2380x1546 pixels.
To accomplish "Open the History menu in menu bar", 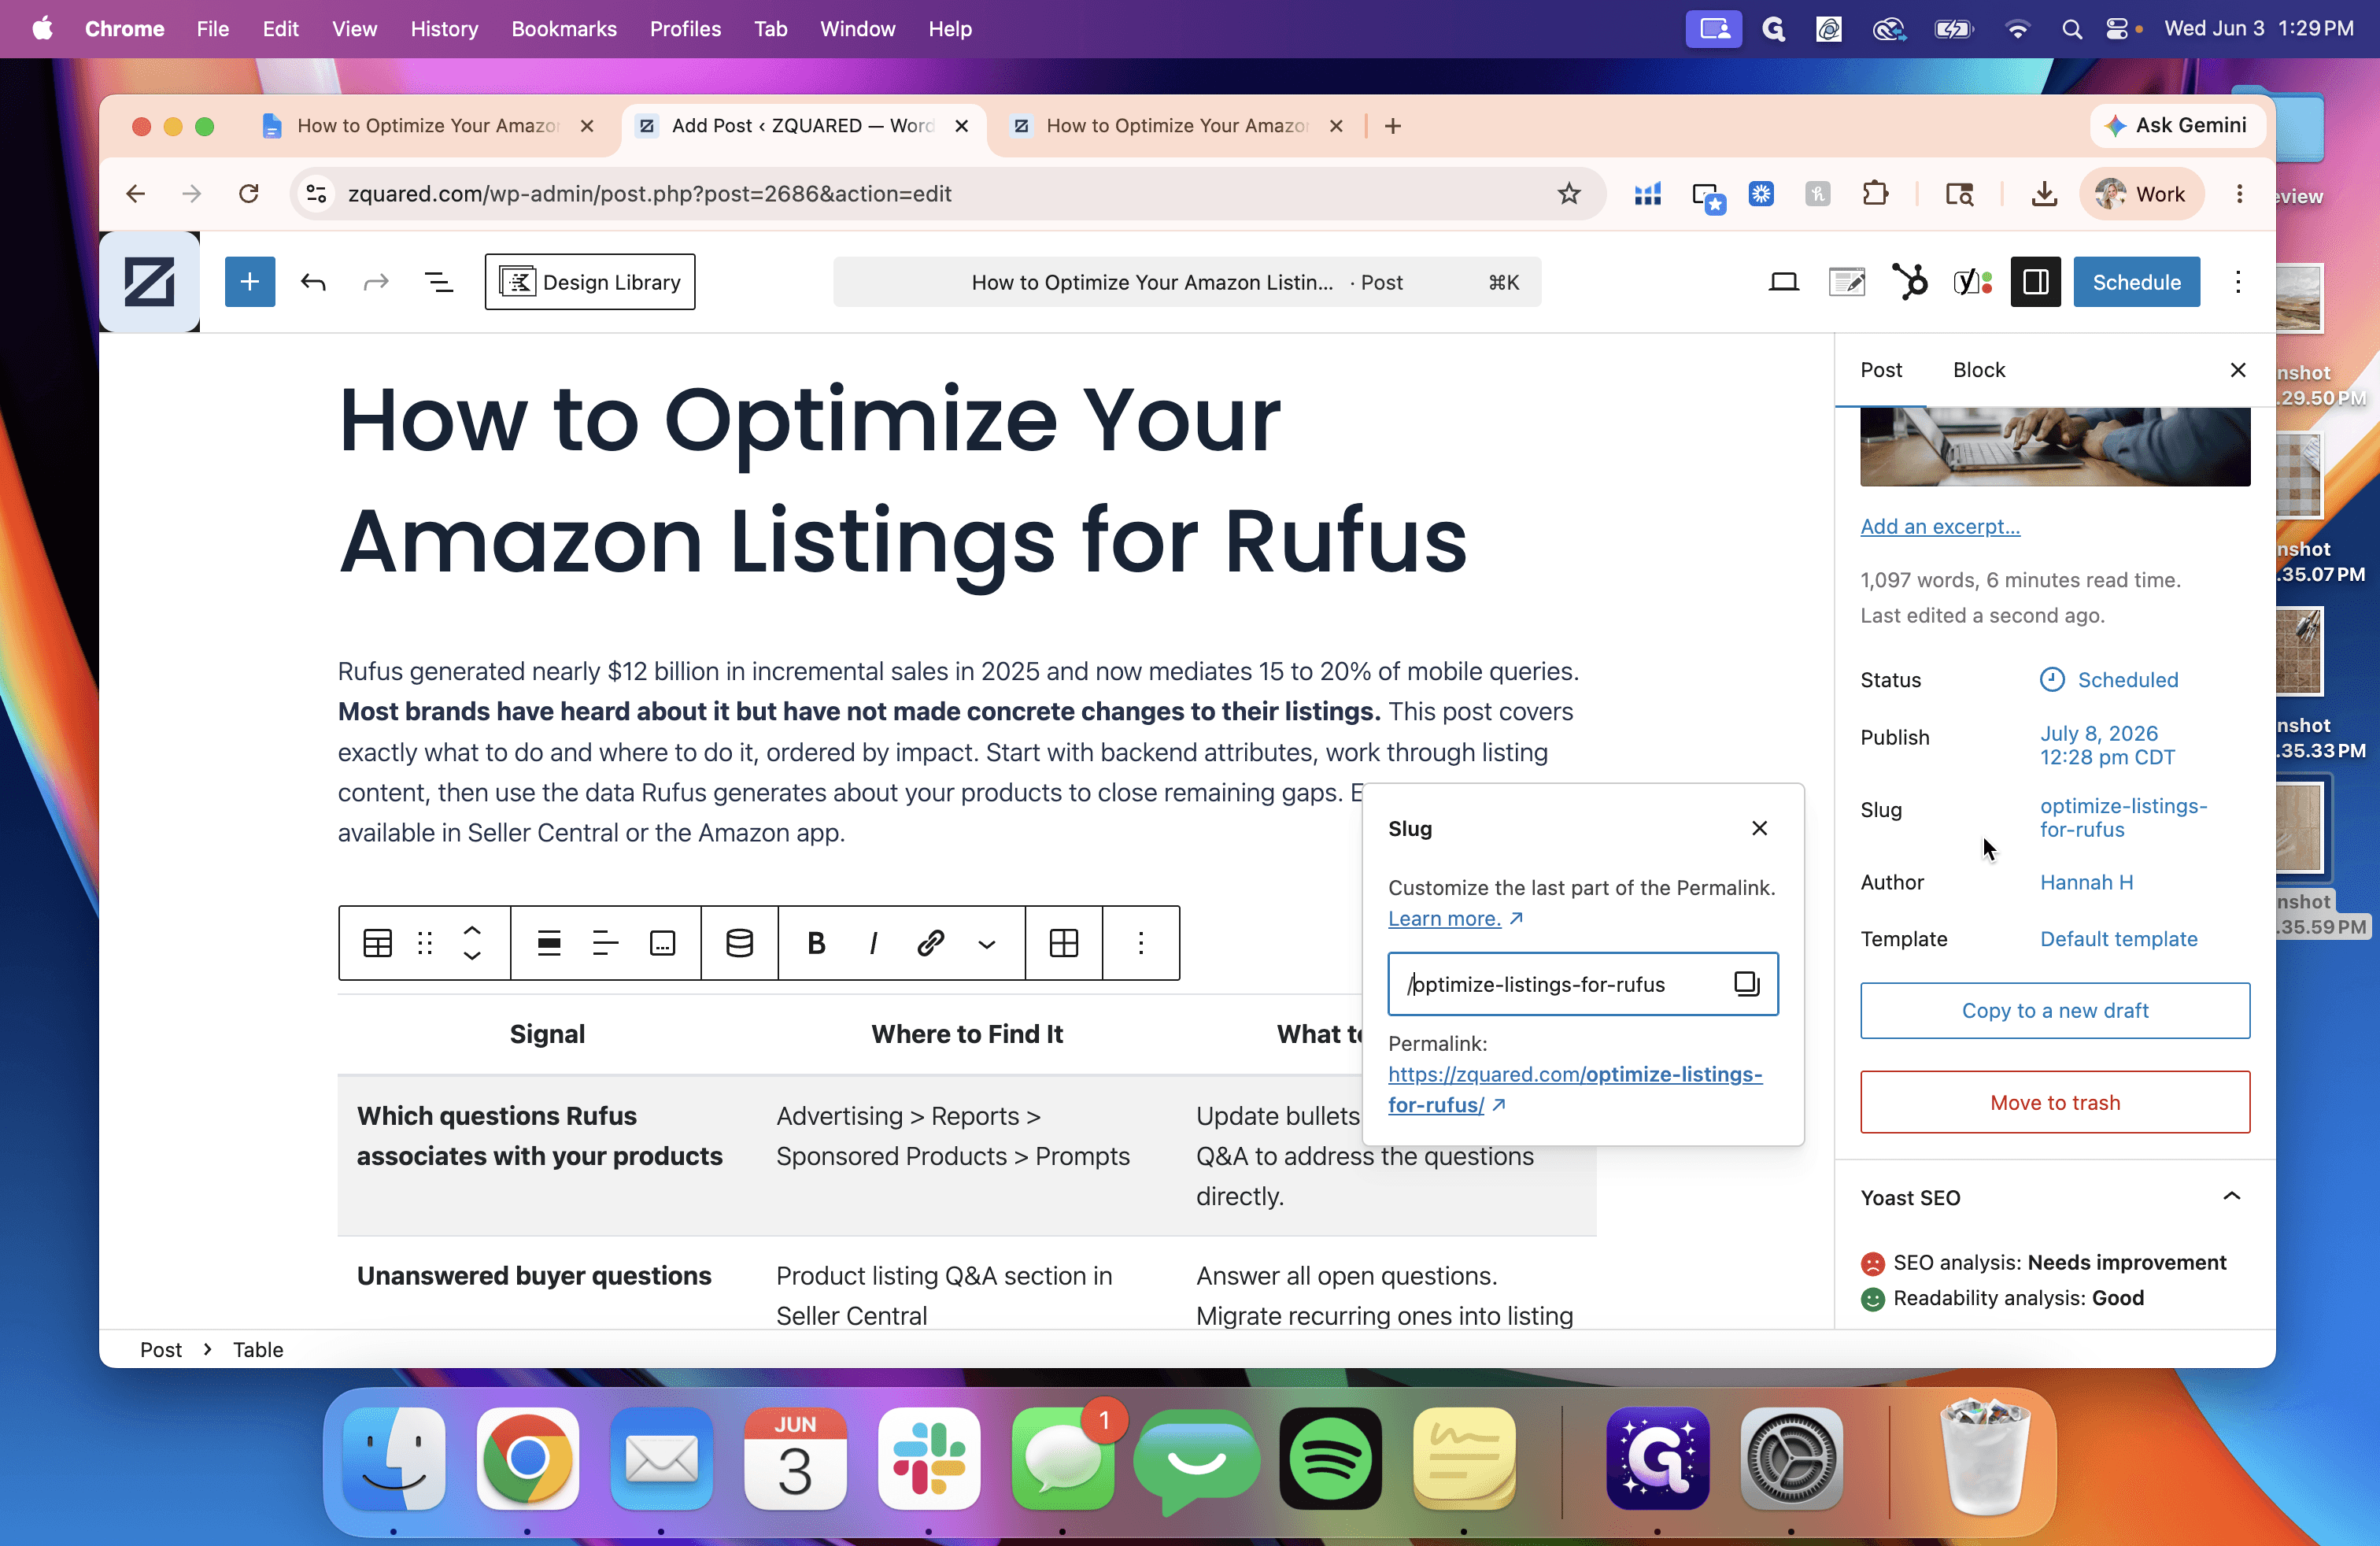I will point(444,29).
